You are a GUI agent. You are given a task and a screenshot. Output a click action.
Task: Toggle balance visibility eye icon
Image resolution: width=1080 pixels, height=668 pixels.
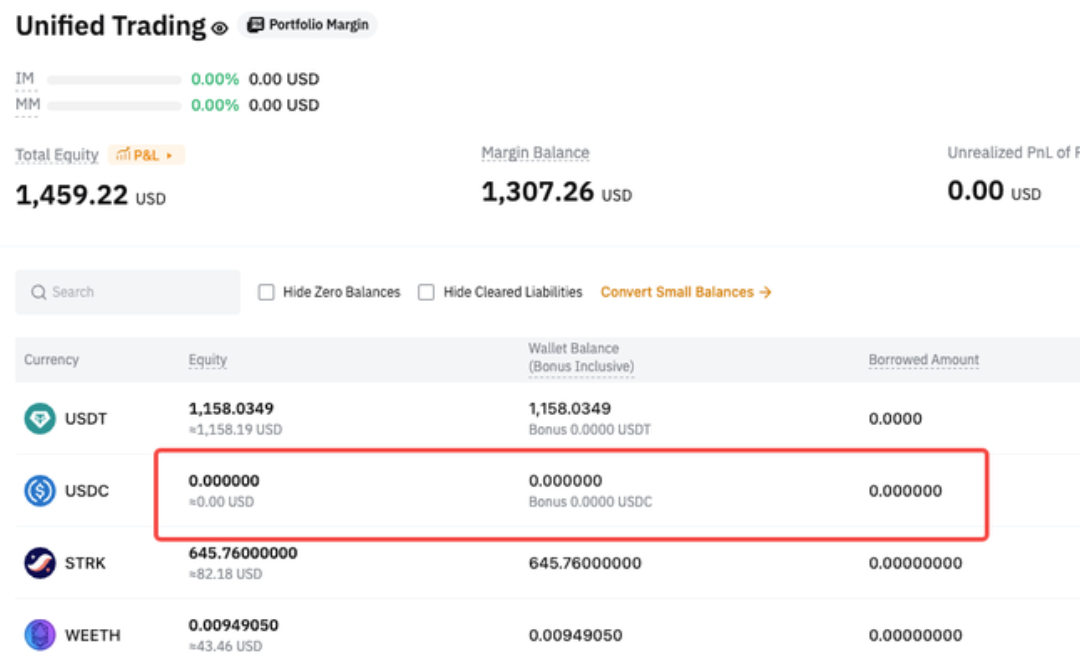[x=220, y=29]
